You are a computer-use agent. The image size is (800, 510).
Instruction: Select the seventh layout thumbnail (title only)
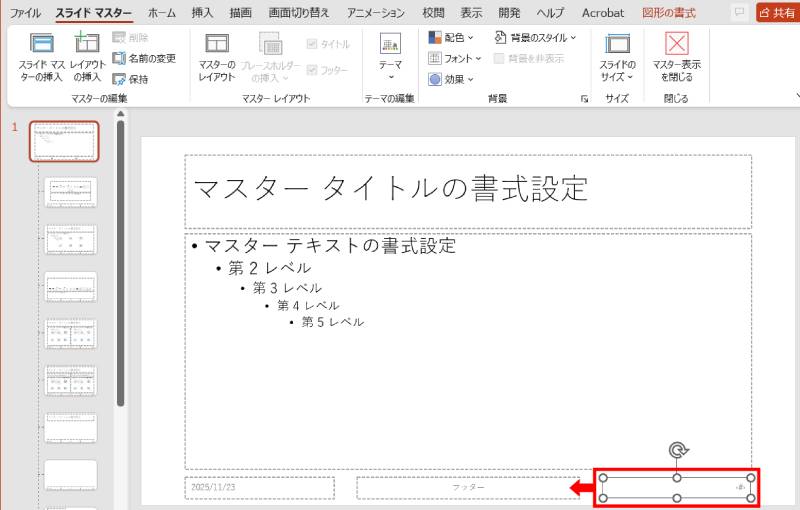tap(71, 427)
